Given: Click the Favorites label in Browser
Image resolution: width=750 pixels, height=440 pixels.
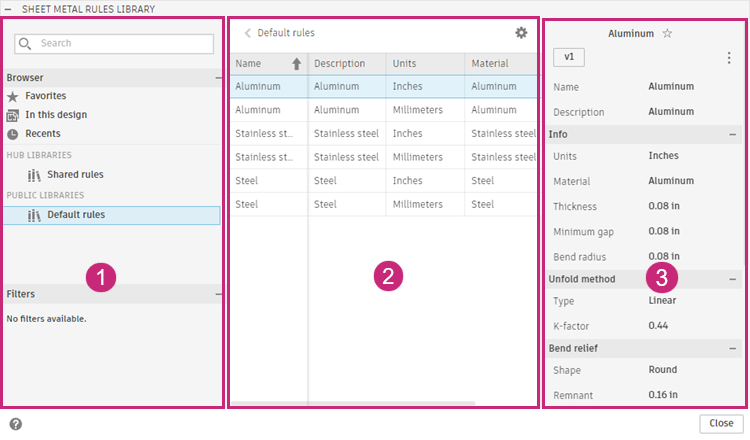Looking at the screenshot, I should click(x=46, y=96).
